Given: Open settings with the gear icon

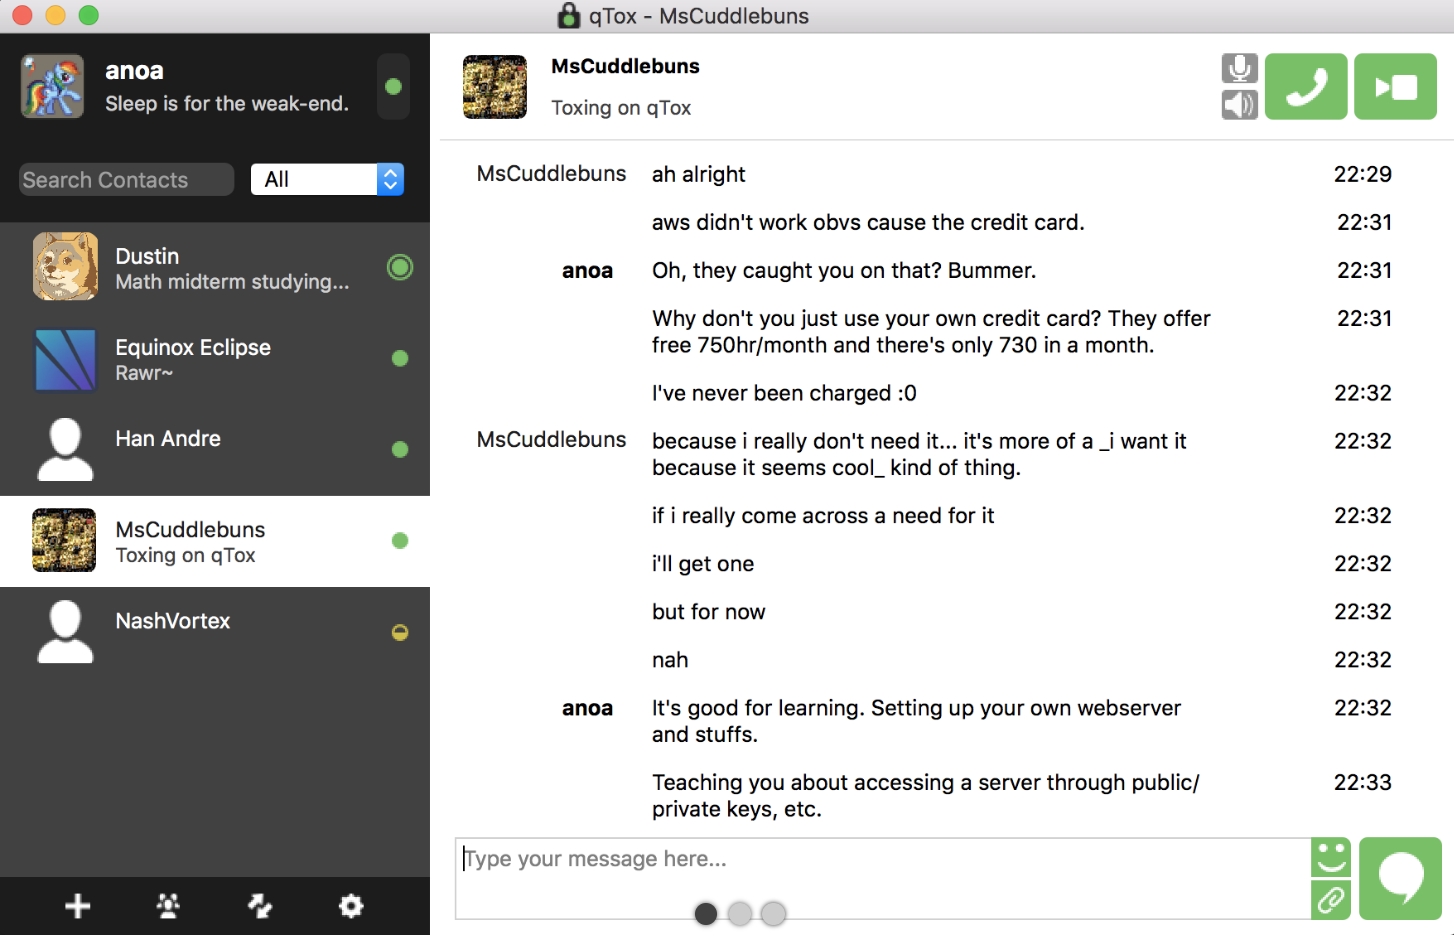Looking at the screenshot, I should pyautogui.click(x=351, y=906).
